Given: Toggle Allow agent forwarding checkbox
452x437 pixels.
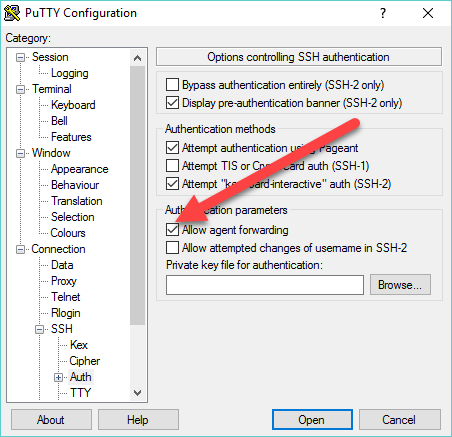Looking at the screenshot, I should 172,229.
